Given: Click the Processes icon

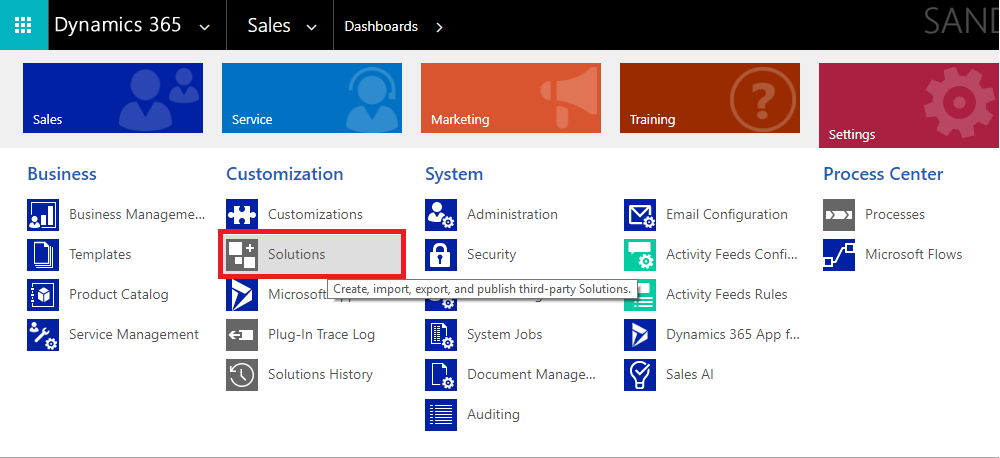Looking at the screenshot, I should point(839,215).
